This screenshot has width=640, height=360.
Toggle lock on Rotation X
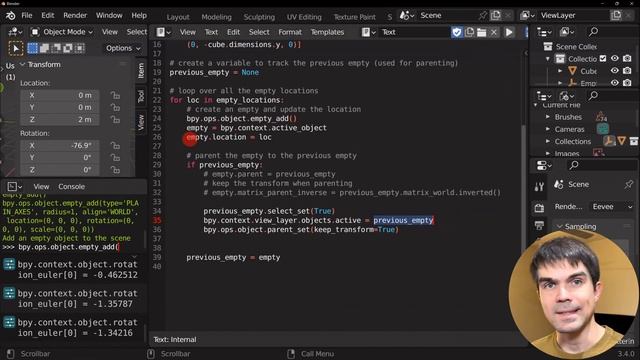click(115, 146)
